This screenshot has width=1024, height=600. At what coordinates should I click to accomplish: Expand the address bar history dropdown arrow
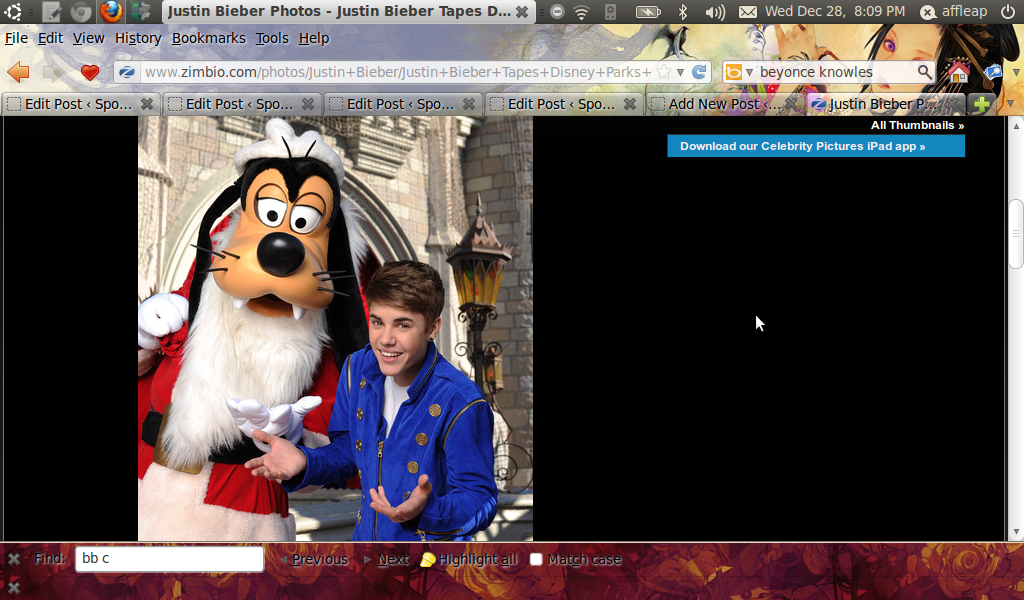(x=680, y=72)
